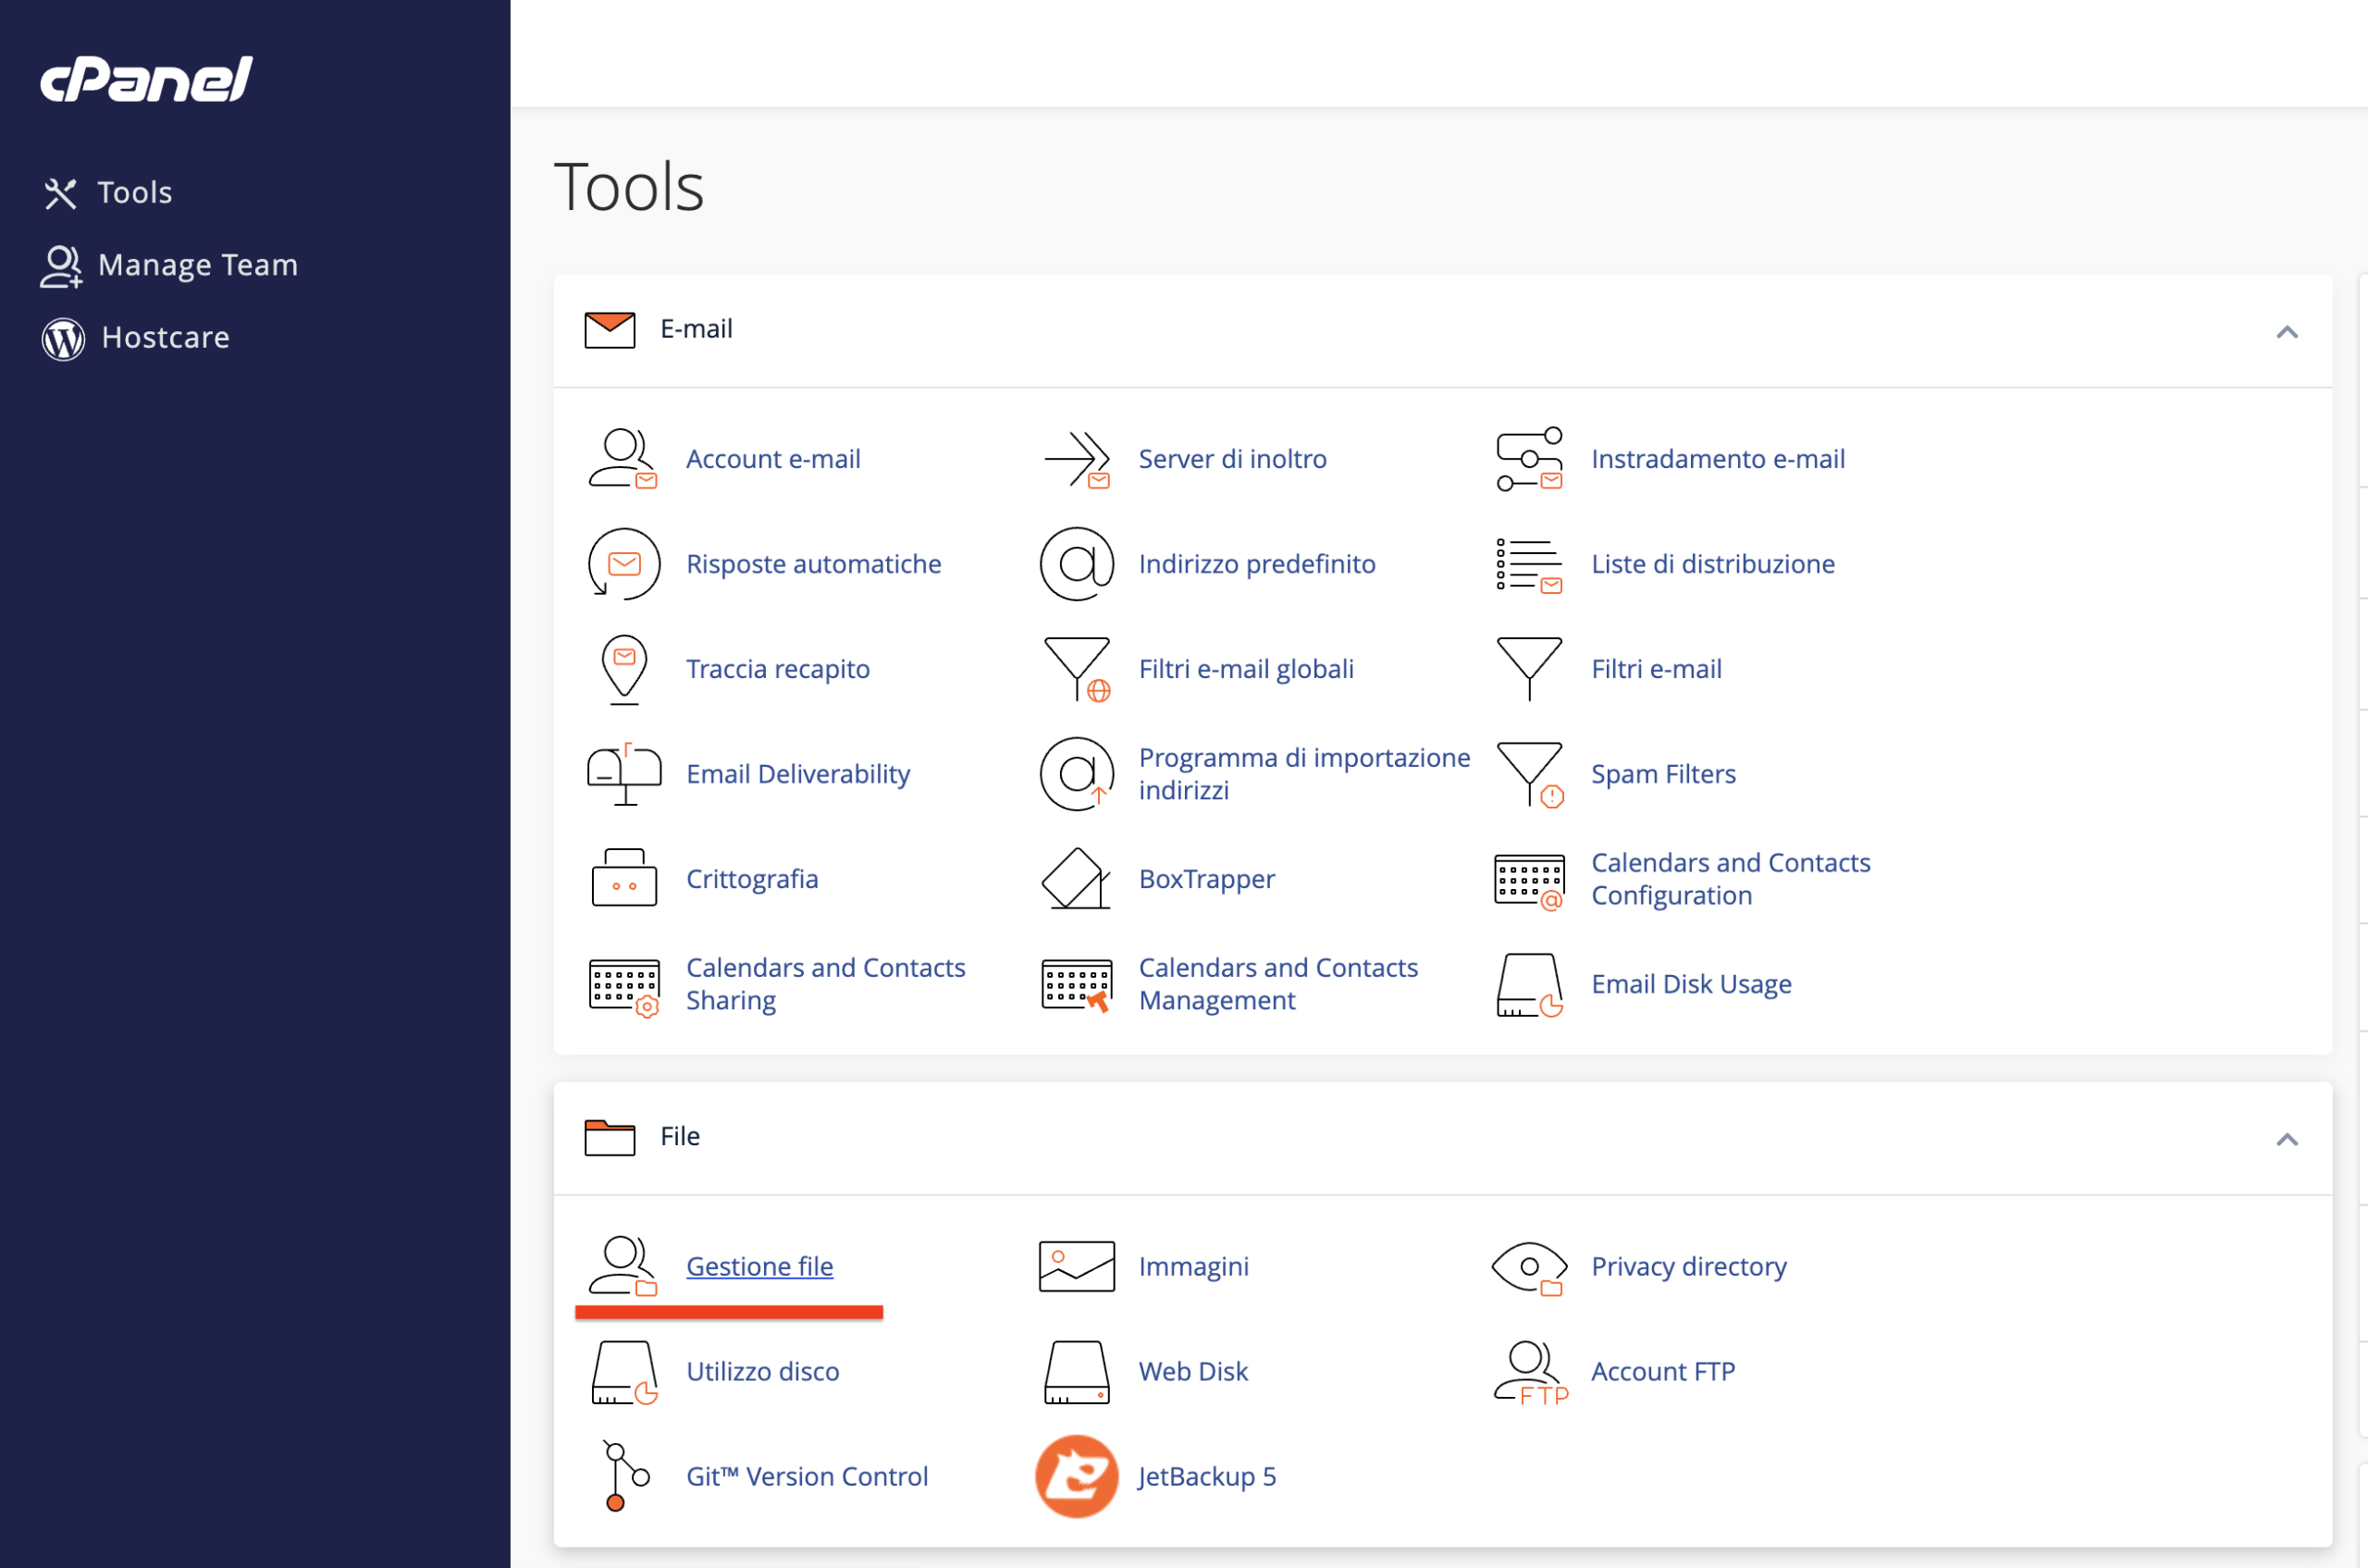The height and width of the screenshot is (1568, 2368).
Task: Click Programma di importazione indirizzi icon
Action: click(1077, 774)
